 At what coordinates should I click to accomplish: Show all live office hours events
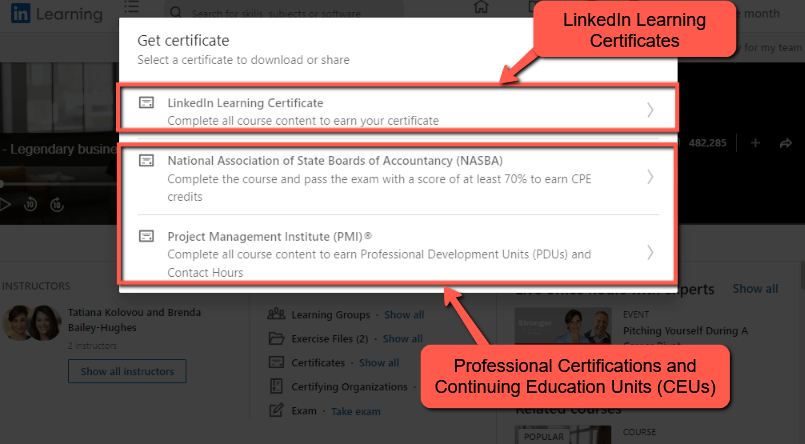click(755, 289)
